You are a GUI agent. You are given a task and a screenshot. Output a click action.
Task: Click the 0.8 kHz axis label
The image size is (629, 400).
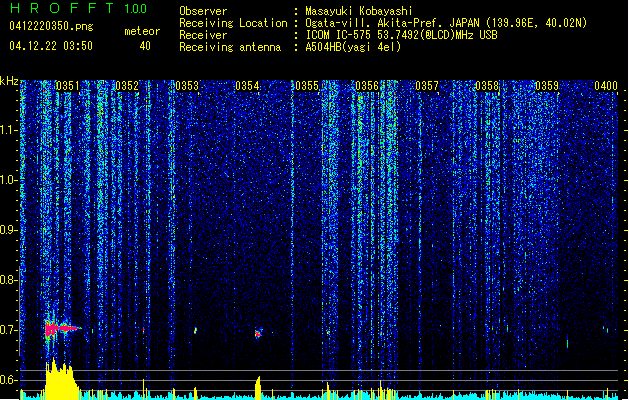(x=8, y=280)
